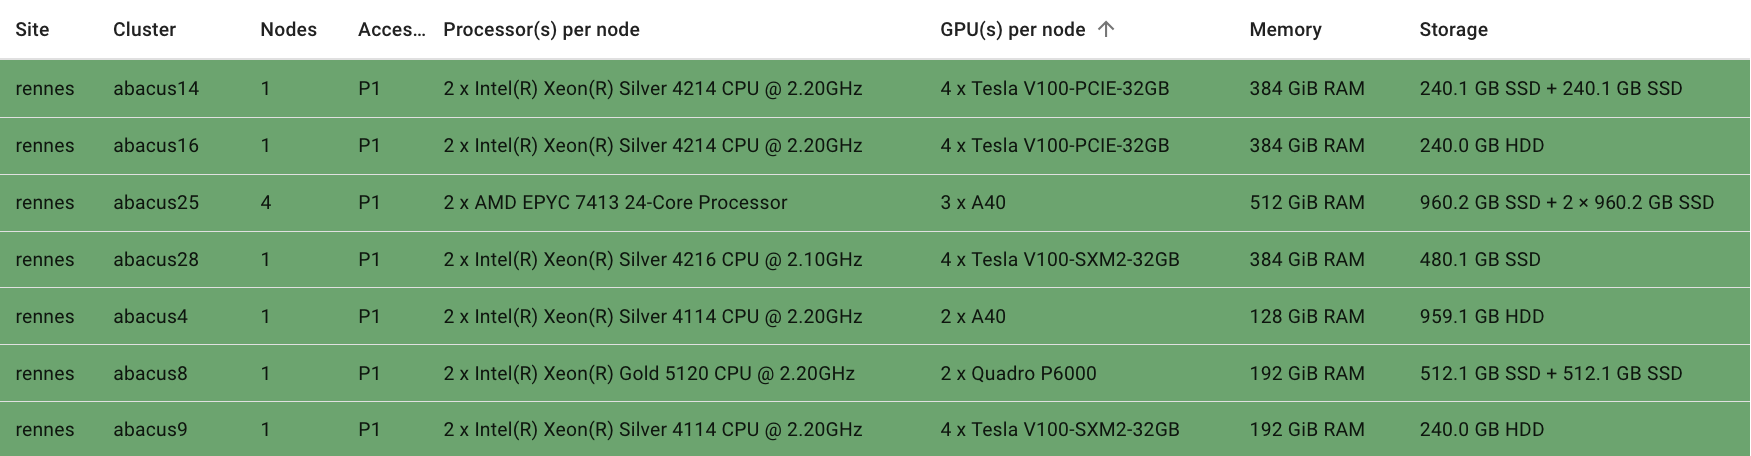Image resolution: width=1751 pixels, height=456 pixels.
Task: Select the abacus9 cluster cell
Action: click(150, 430)
